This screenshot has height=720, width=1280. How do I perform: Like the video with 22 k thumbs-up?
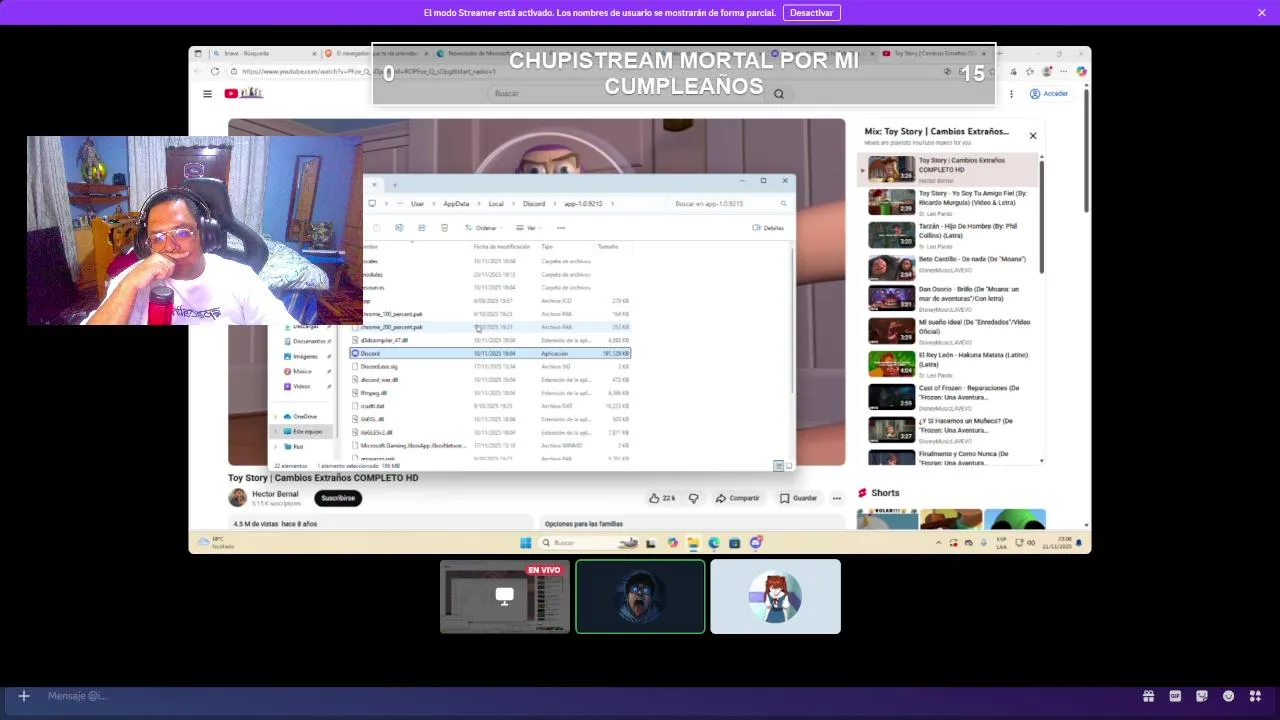point(662,498)
